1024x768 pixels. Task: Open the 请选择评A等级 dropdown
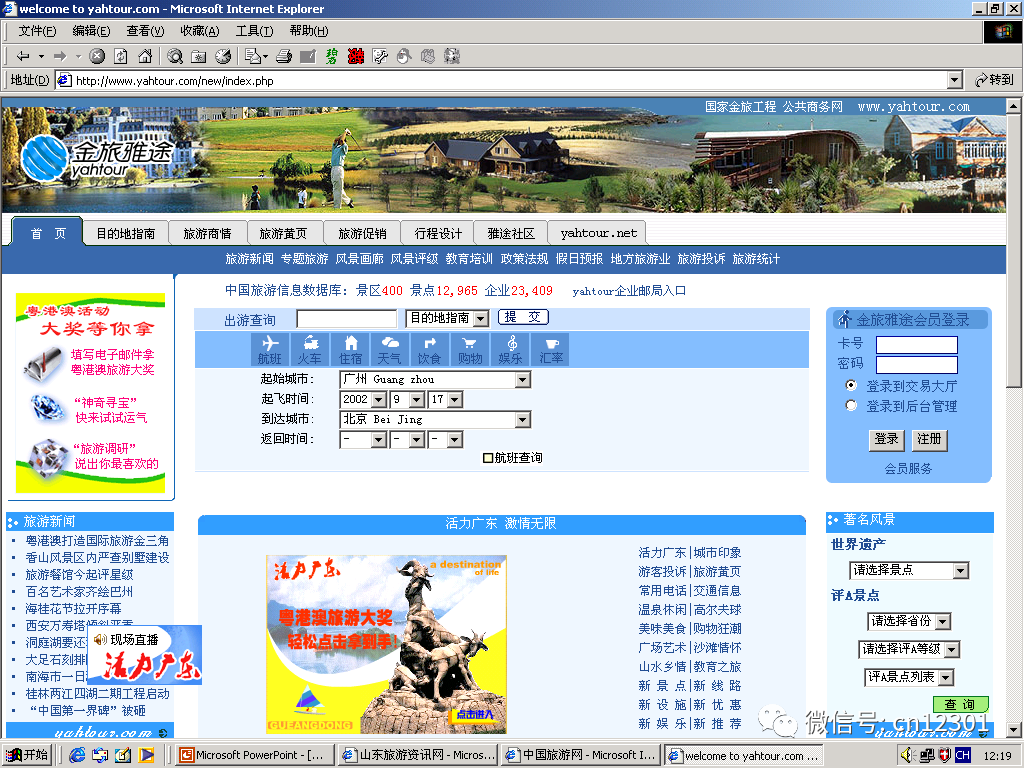coord(952,650)
